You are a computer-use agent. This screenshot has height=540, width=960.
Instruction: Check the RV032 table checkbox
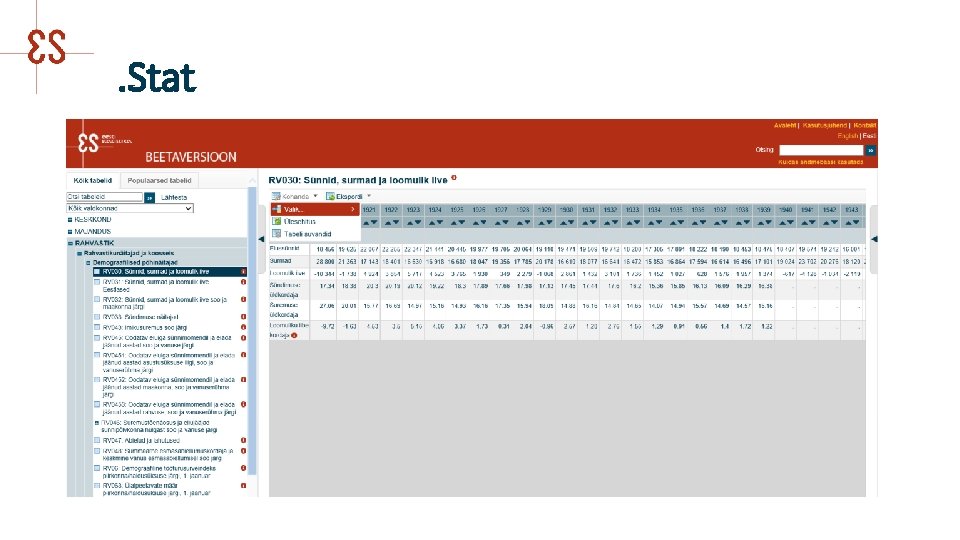pyautogui.click(x=97, y=299)
